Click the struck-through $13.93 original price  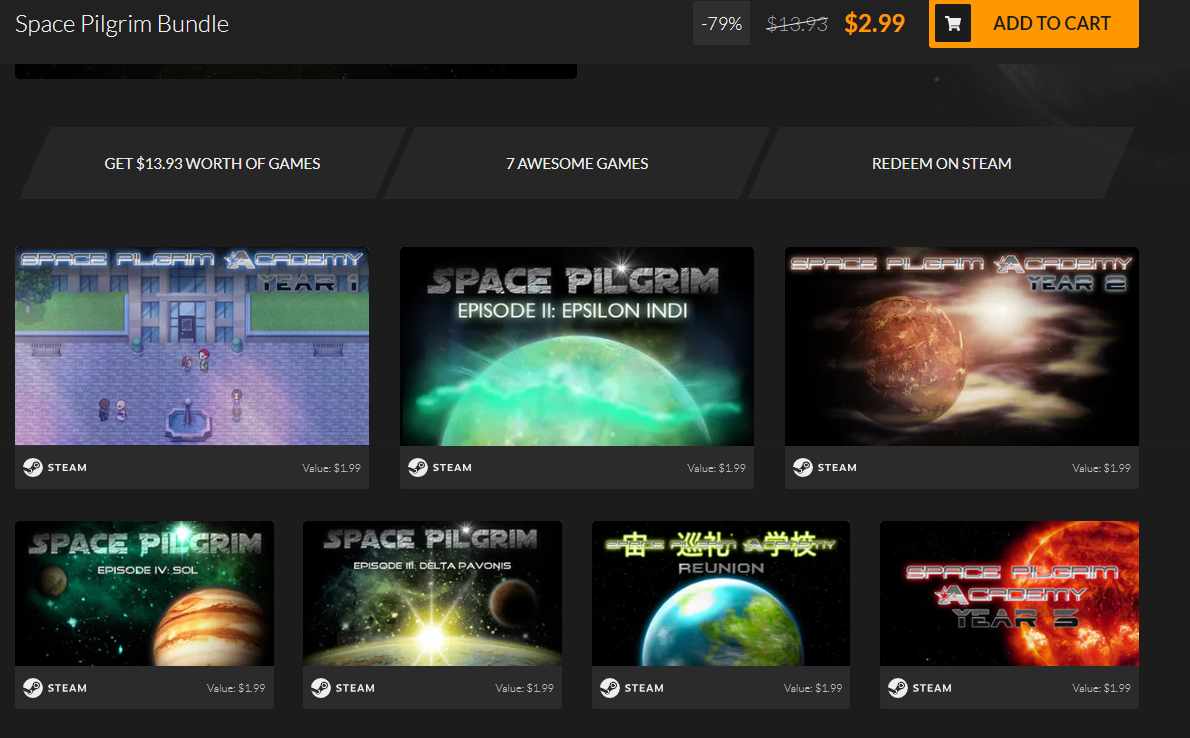[x=797, y=24]
